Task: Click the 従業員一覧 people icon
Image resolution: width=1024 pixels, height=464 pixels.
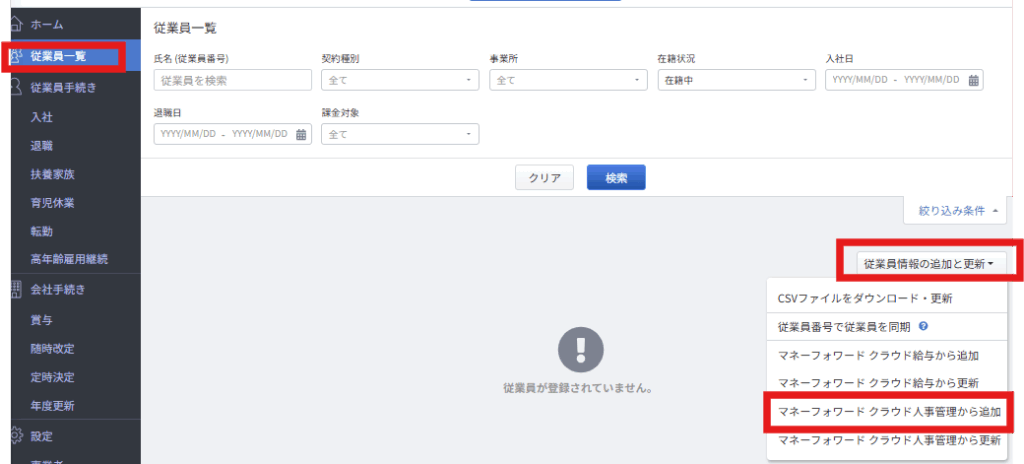Action: (16, 56)
